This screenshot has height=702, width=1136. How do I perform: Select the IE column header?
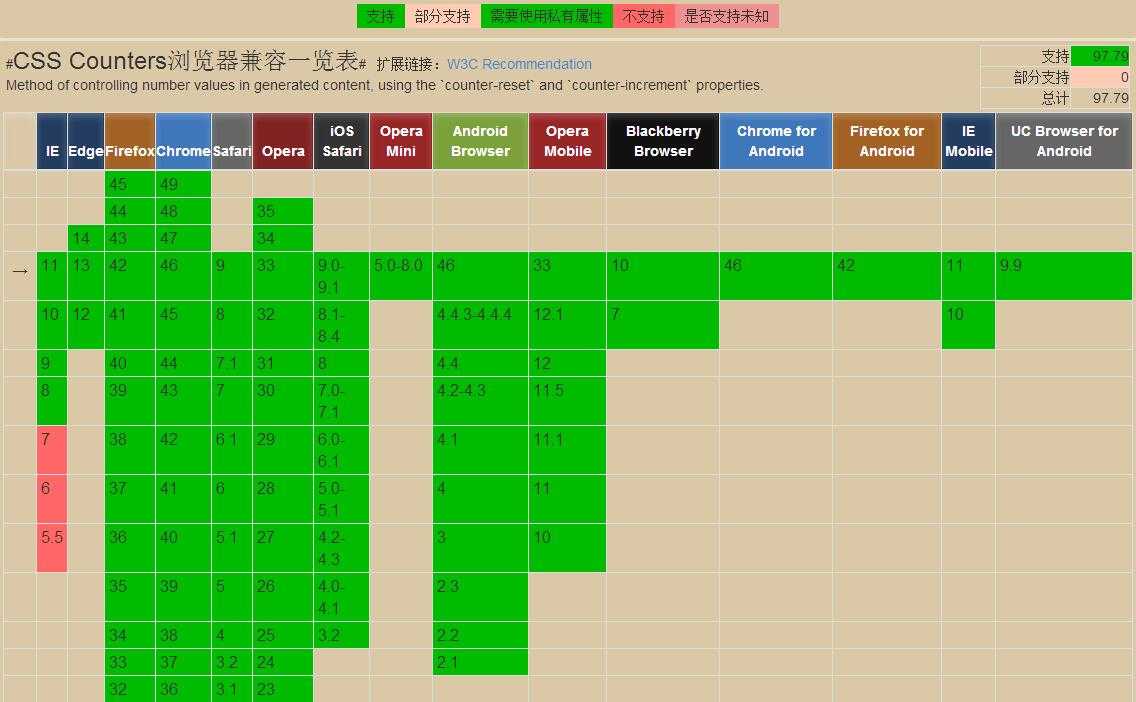[52, 141]
